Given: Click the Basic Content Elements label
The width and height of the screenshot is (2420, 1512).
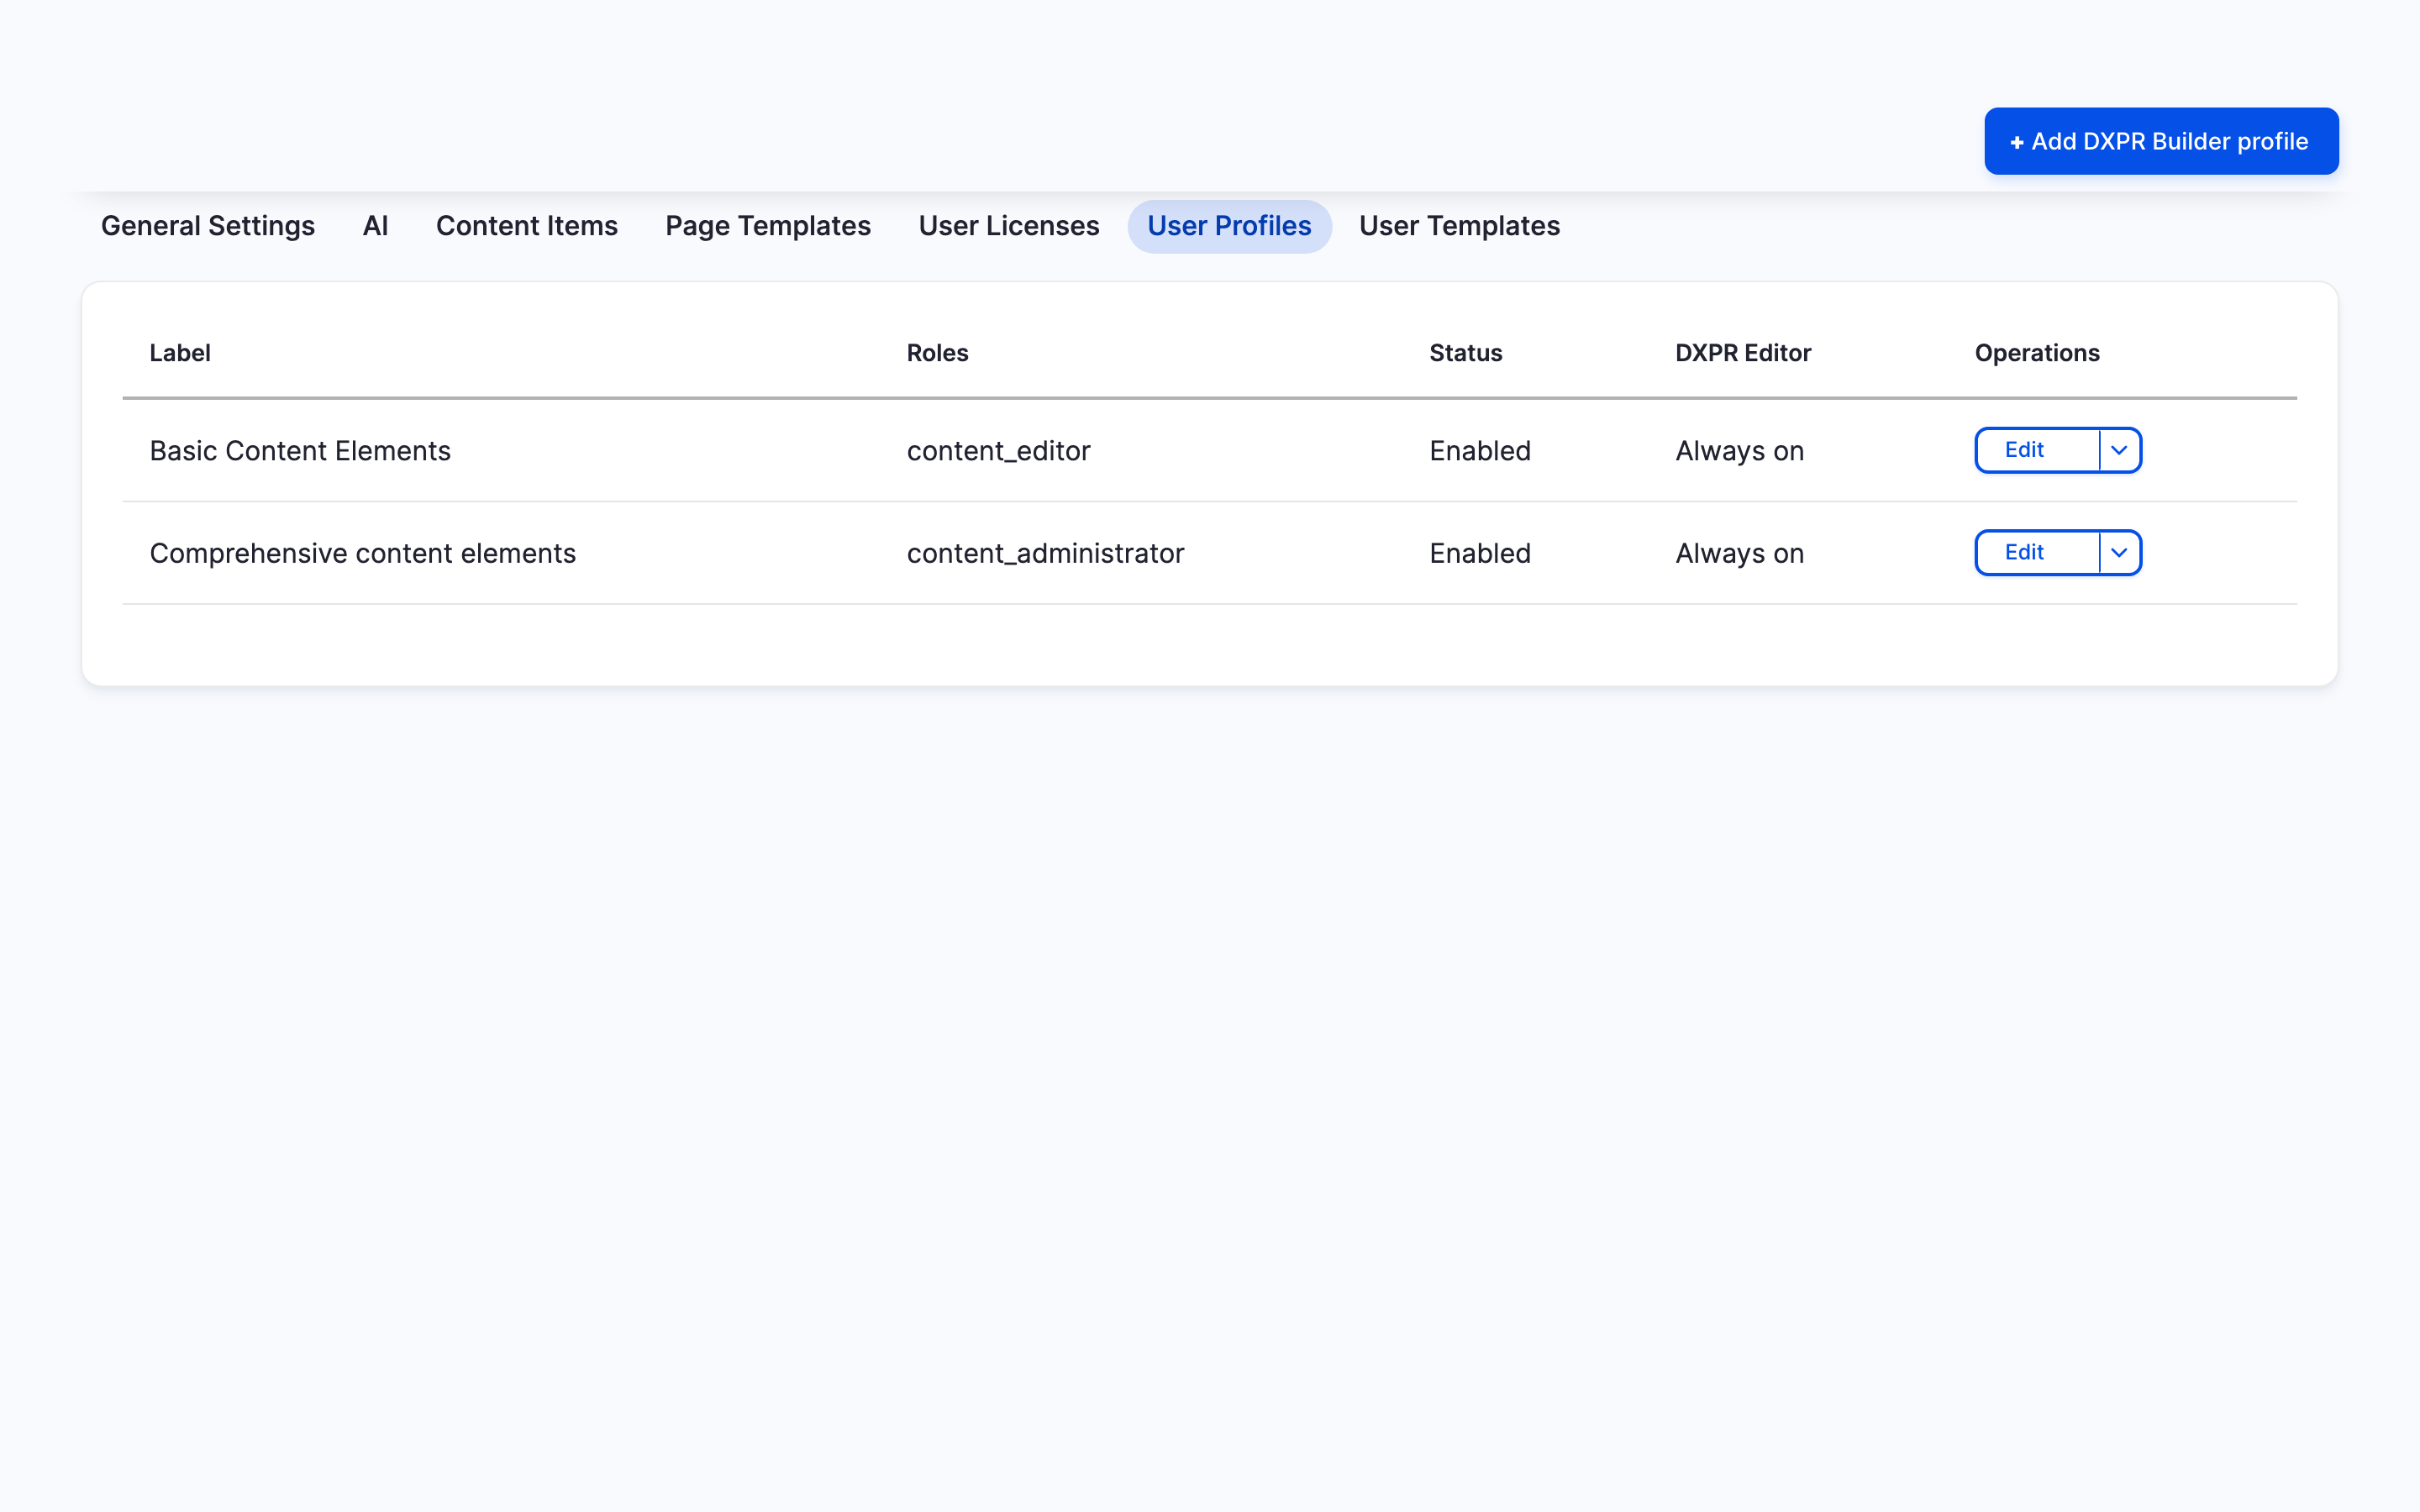Looking at the screenshot, I should (x=300, y=451).
